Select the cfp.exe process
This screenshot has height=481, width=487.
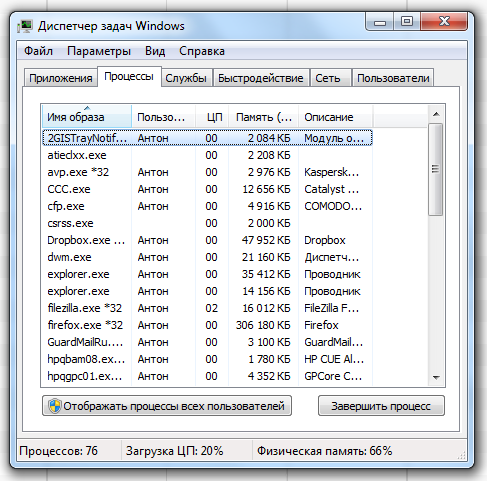coord(207,206)
